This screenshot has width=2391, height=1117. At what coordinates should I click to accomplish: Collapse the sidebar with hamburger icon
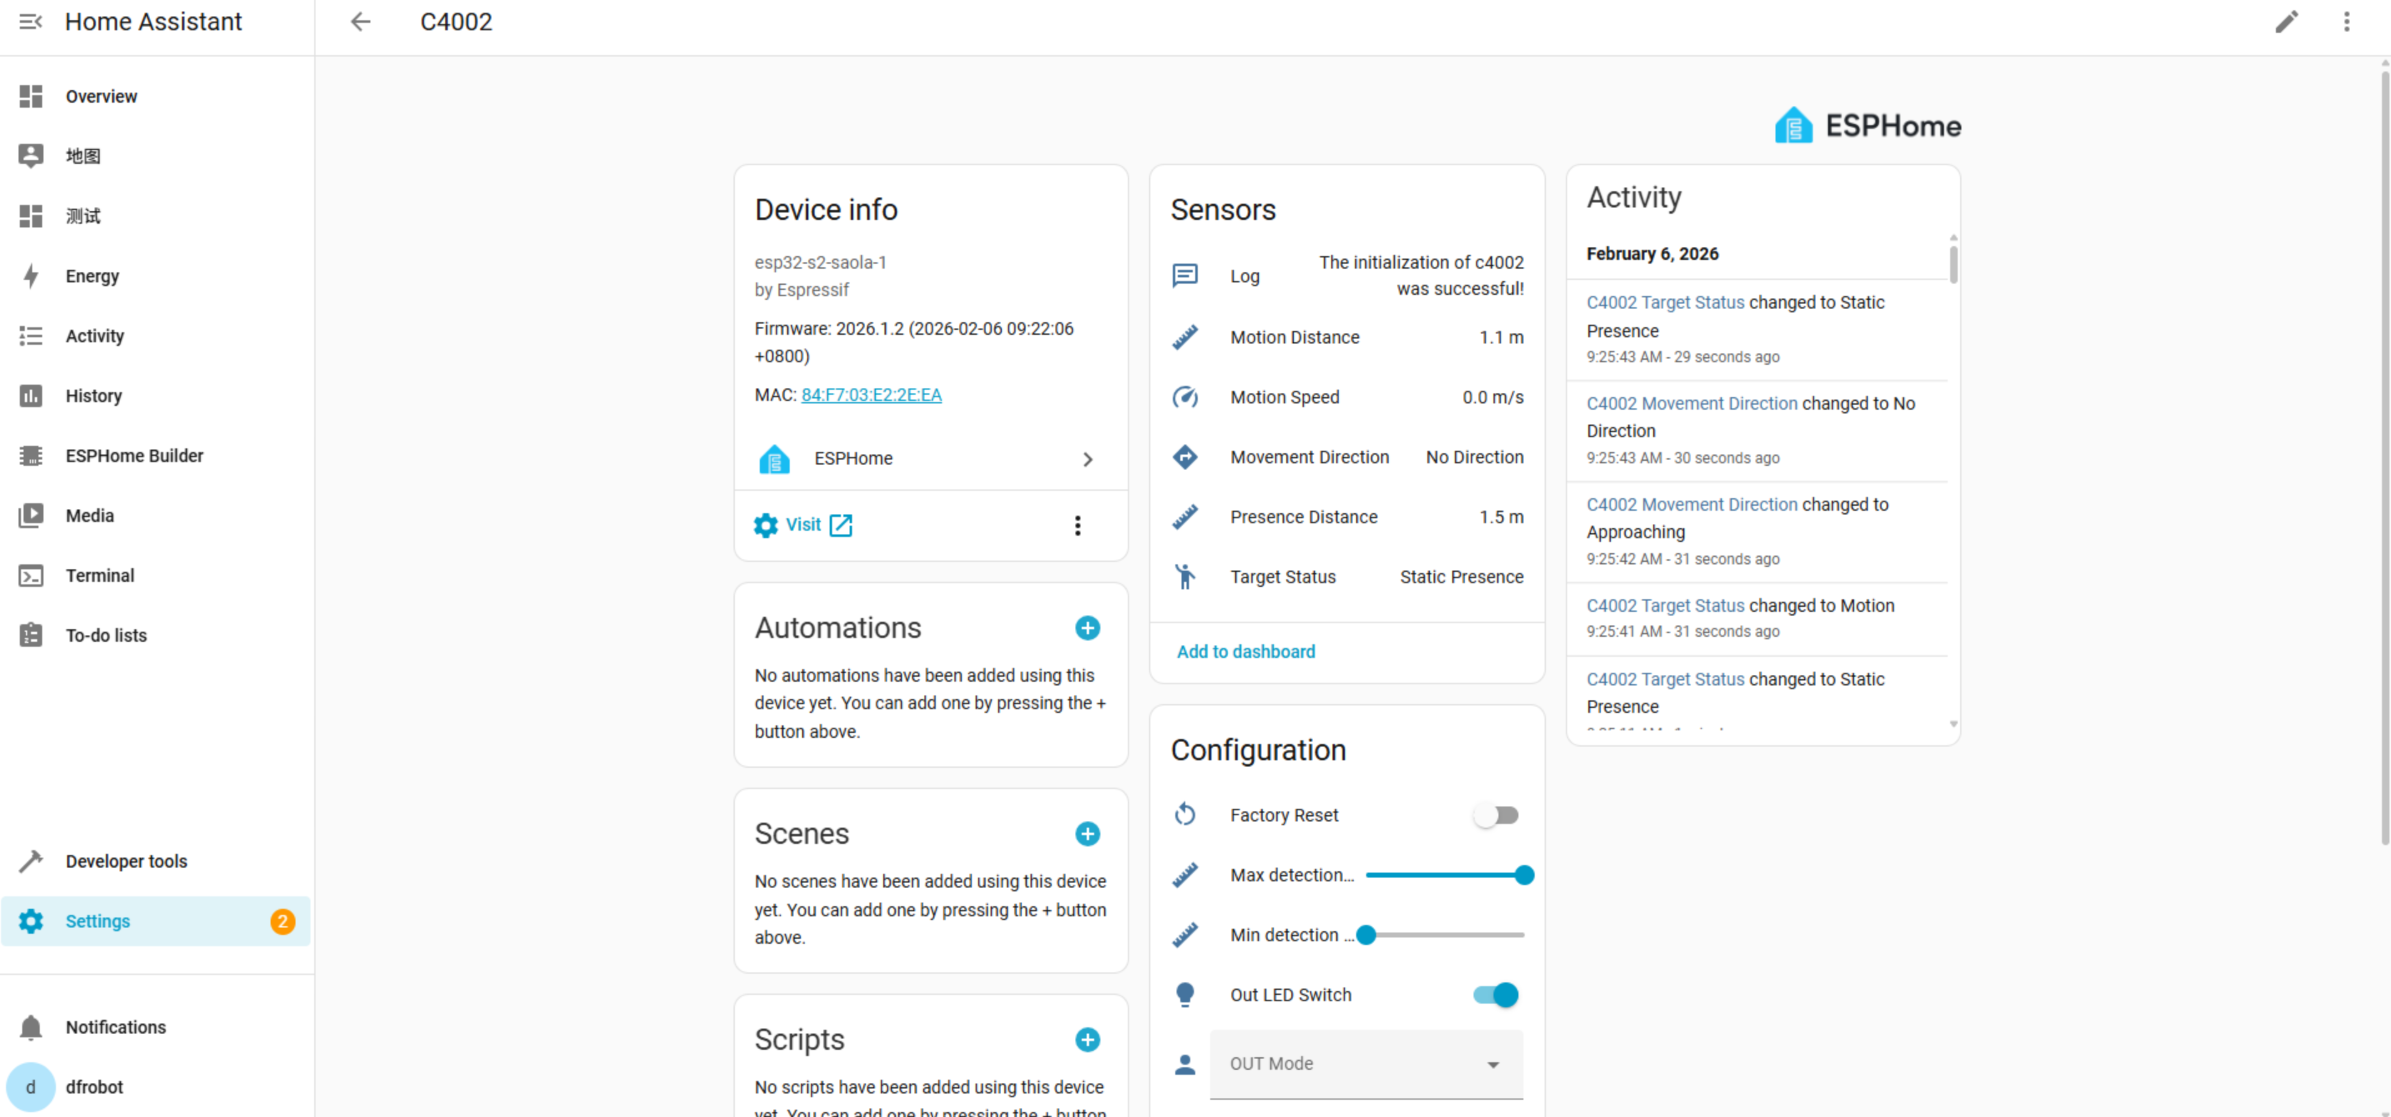(x=30, y=22)
